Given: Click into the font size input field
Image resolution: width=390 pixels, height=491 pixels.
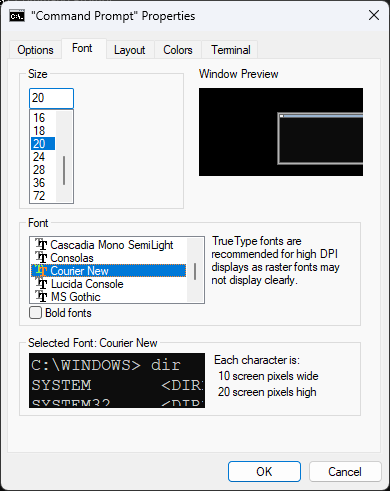Looking at the screenshot, I should 51,98.
